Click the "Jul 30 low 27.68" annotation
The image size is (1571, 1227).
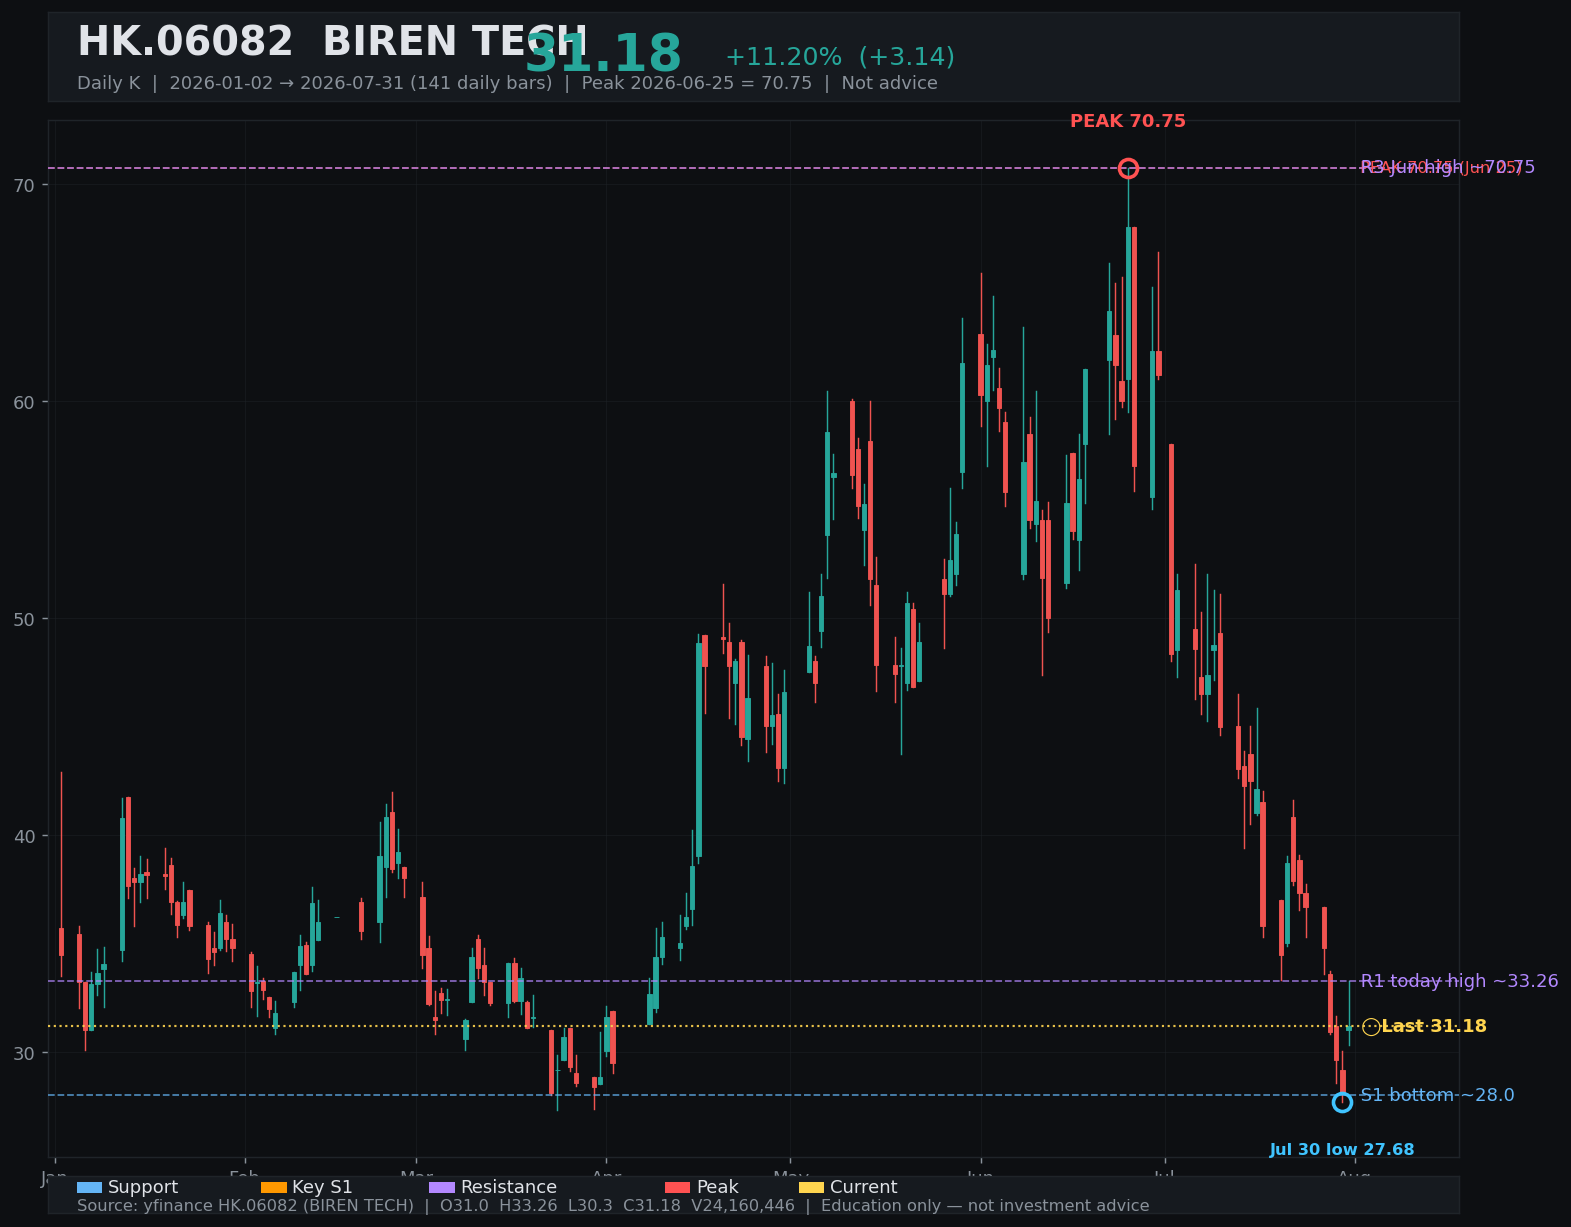tap(1342, 1150)
